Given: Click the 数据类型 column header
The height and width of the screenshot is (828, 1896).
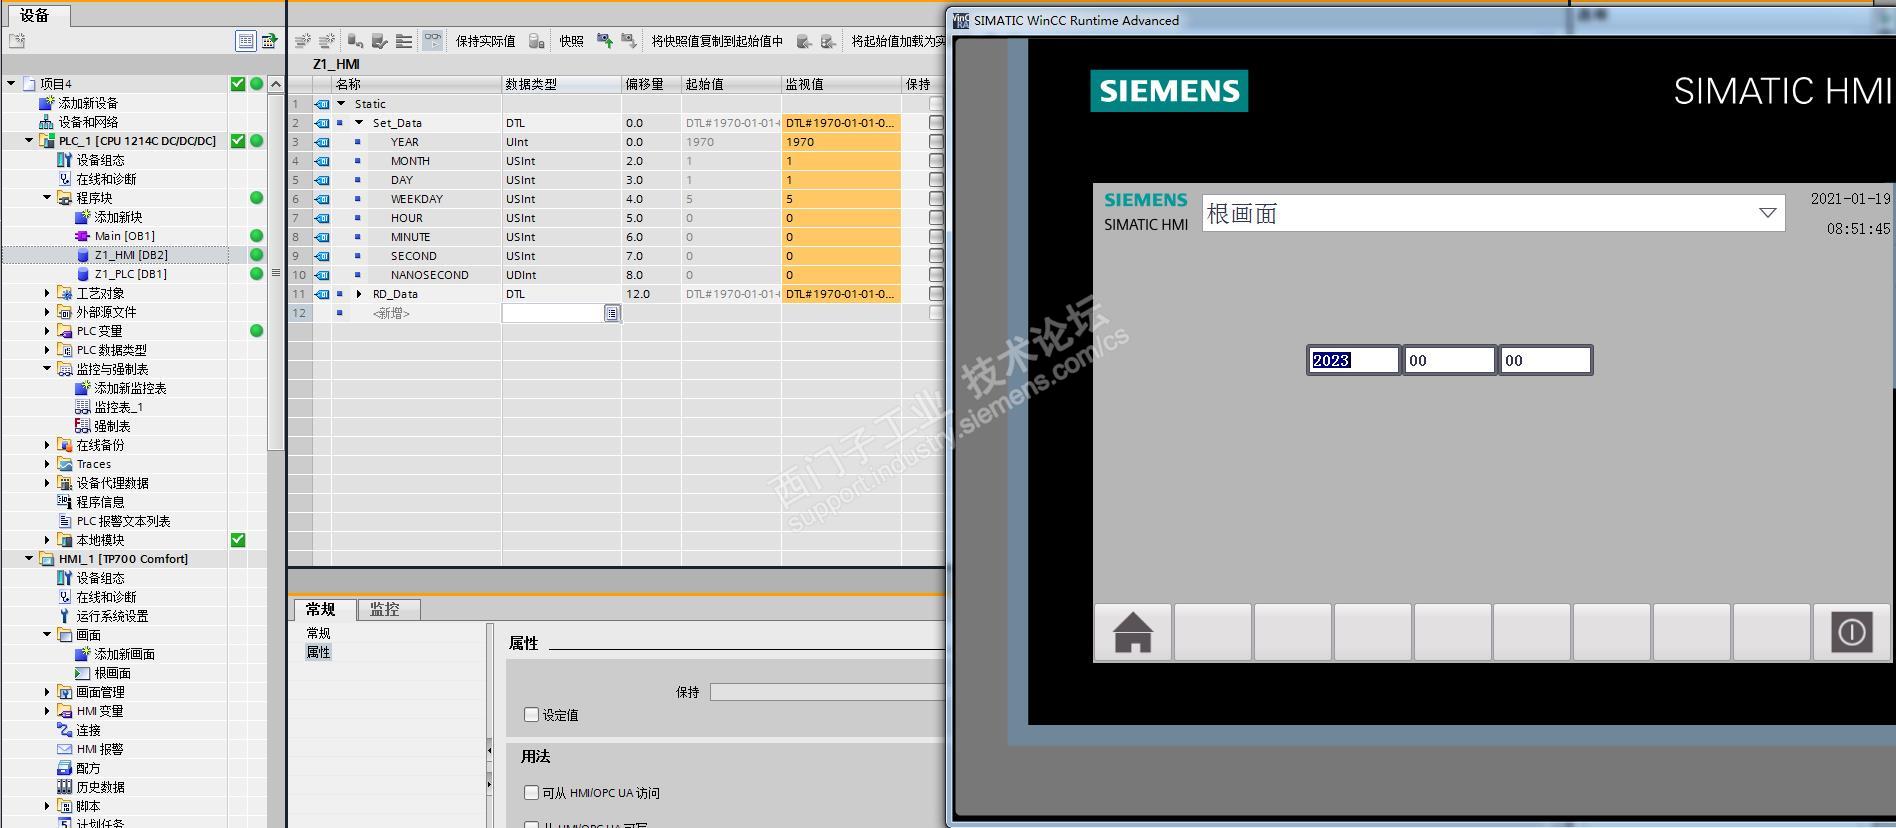Looking at the screenshot, I should [561, 84].
